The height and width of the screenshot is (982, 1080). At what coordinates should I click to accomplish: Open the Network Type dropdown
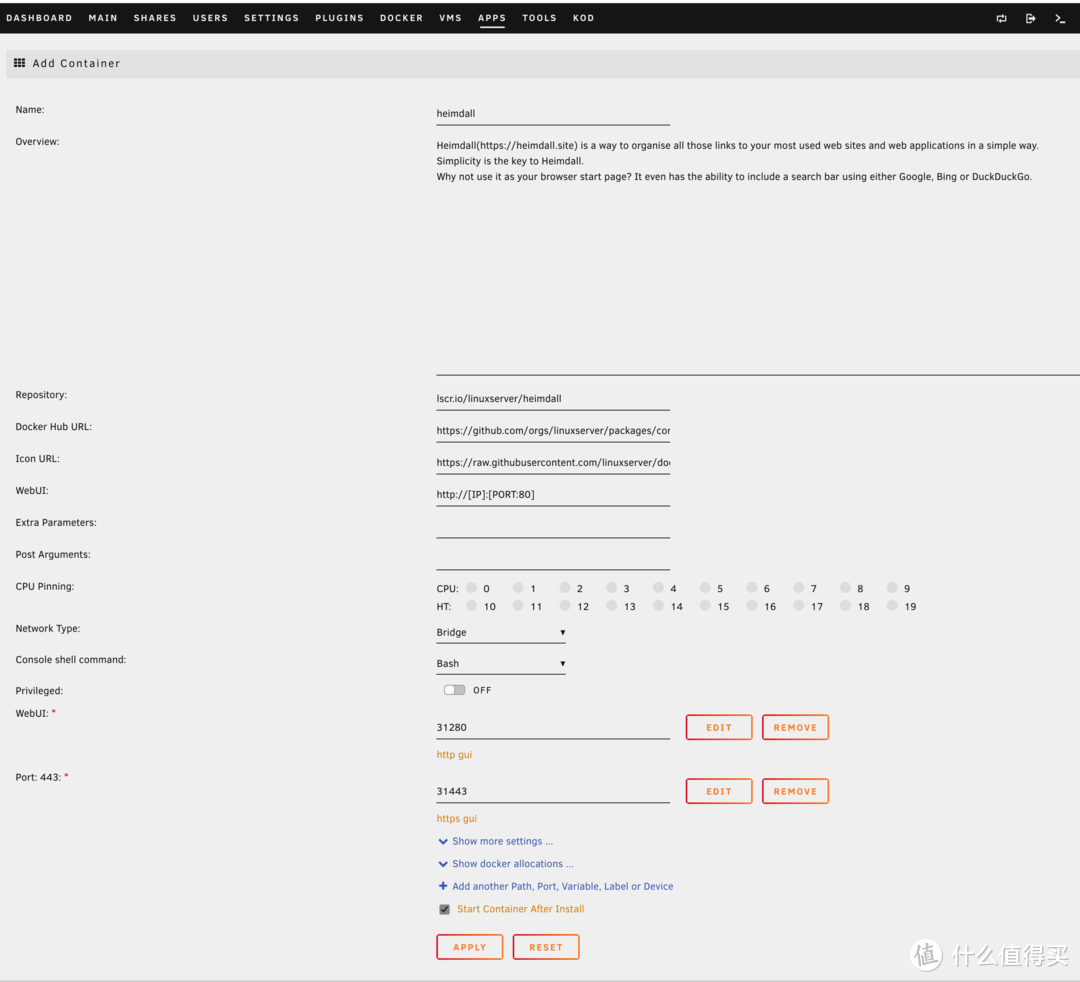click(501, 633)
